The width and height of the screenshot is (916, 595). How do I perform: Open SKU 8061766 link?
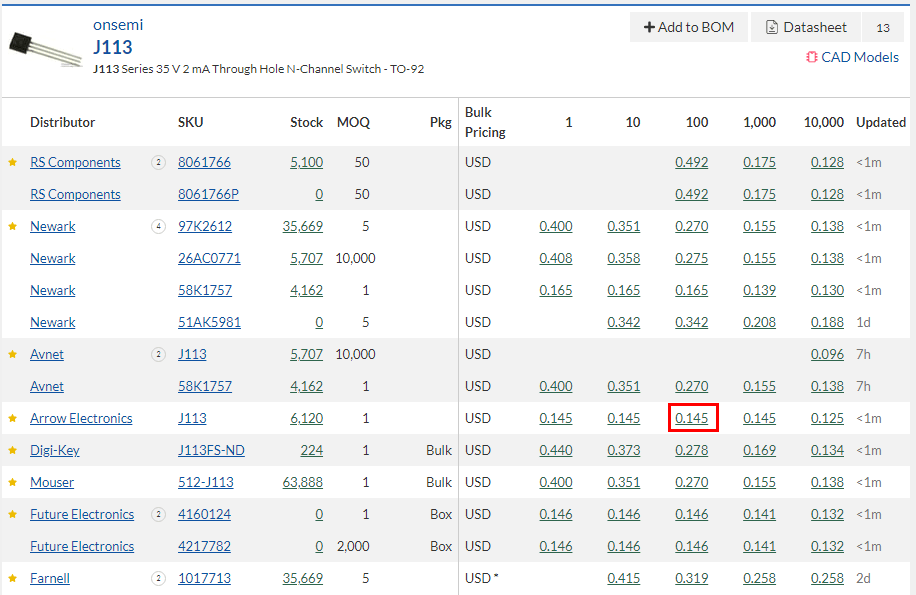tap(204, 162)
